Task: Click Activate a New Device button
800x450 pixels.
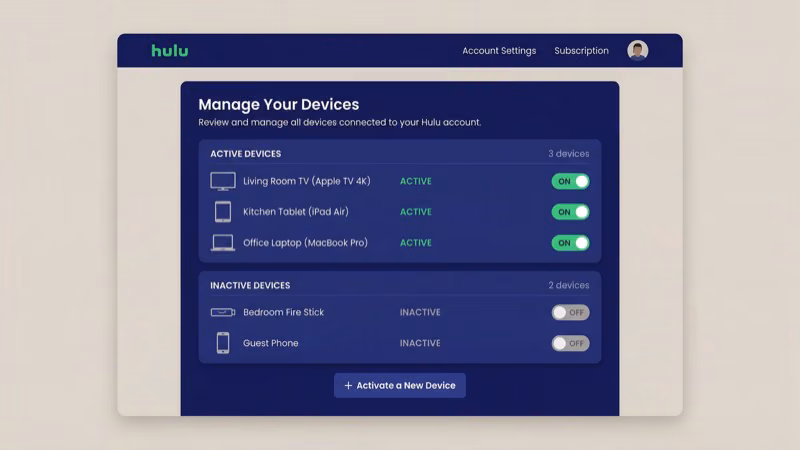Action: [x=399, y=385]
